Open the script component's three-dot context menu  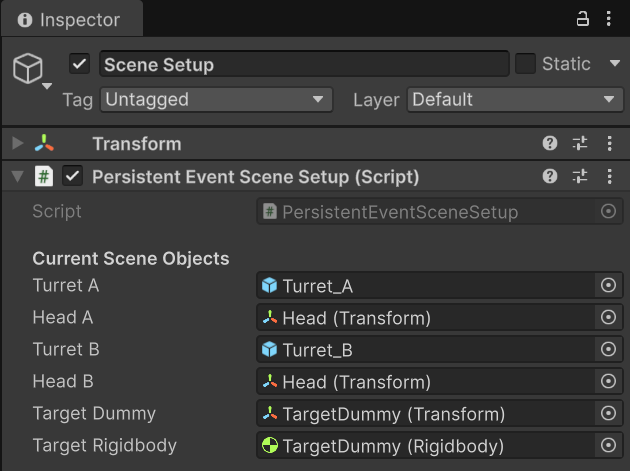(x=609, y=176)
